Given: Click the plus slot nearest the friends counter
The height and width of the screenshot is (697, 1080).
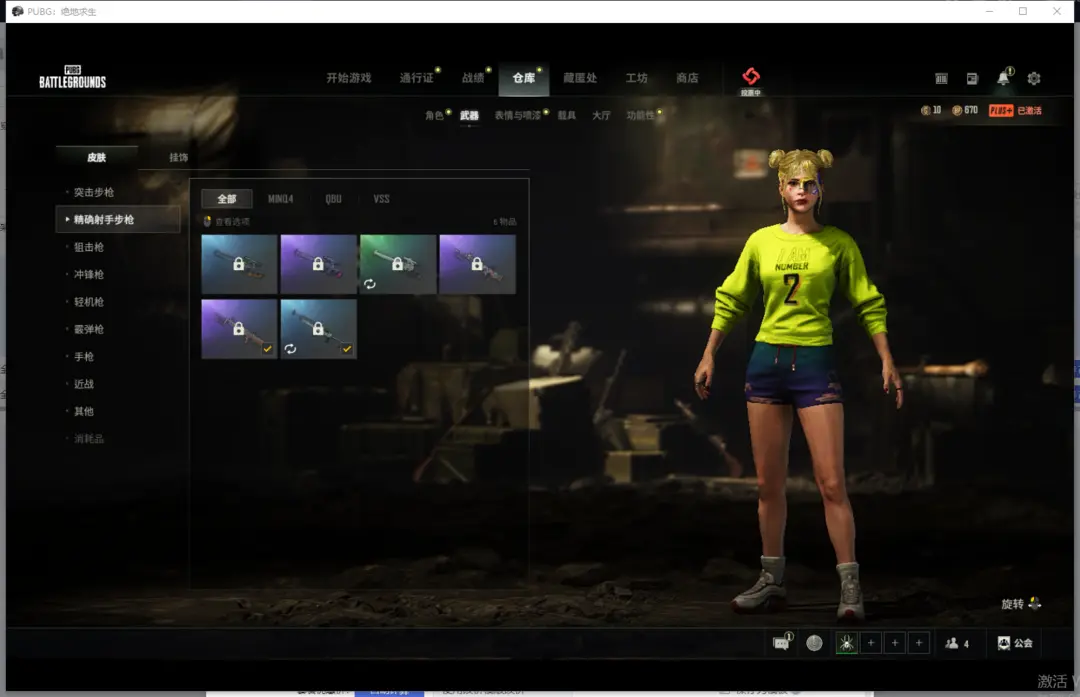Looking at the screenshot, I should 919,643.
